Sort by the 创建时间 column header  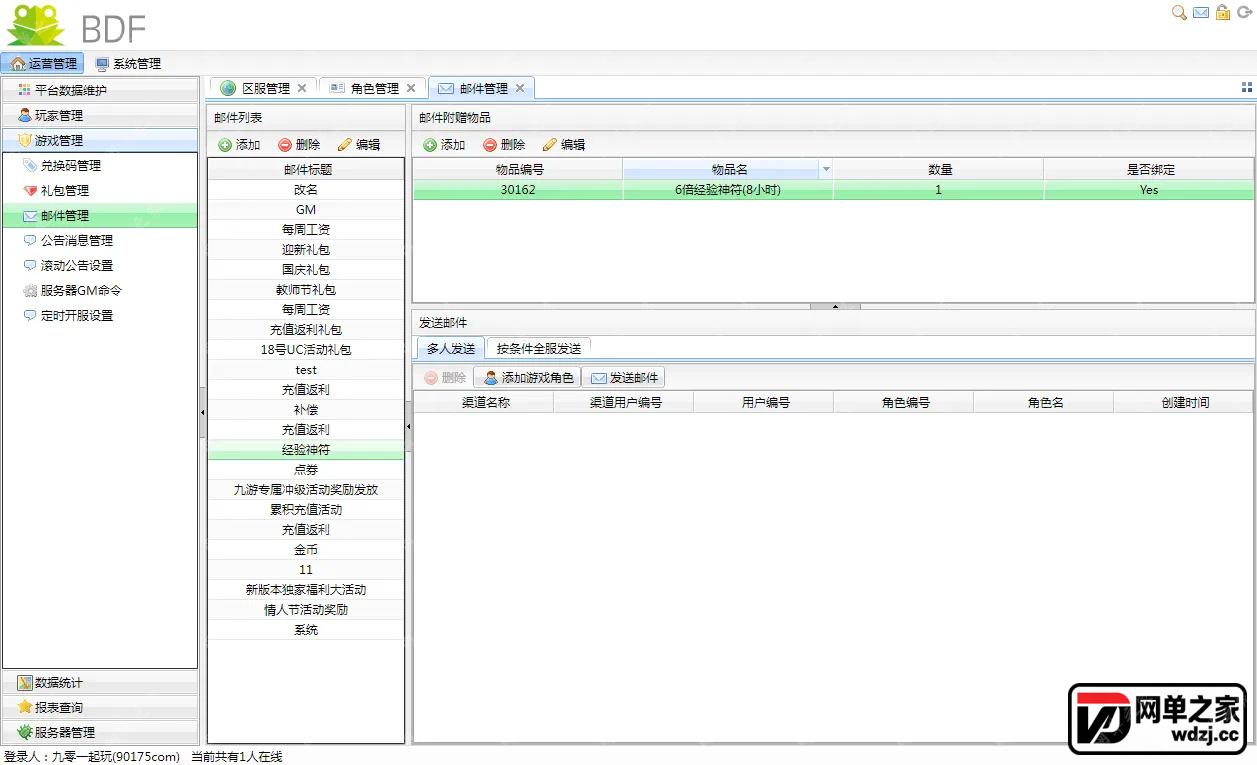click(x=1184, y=402)
